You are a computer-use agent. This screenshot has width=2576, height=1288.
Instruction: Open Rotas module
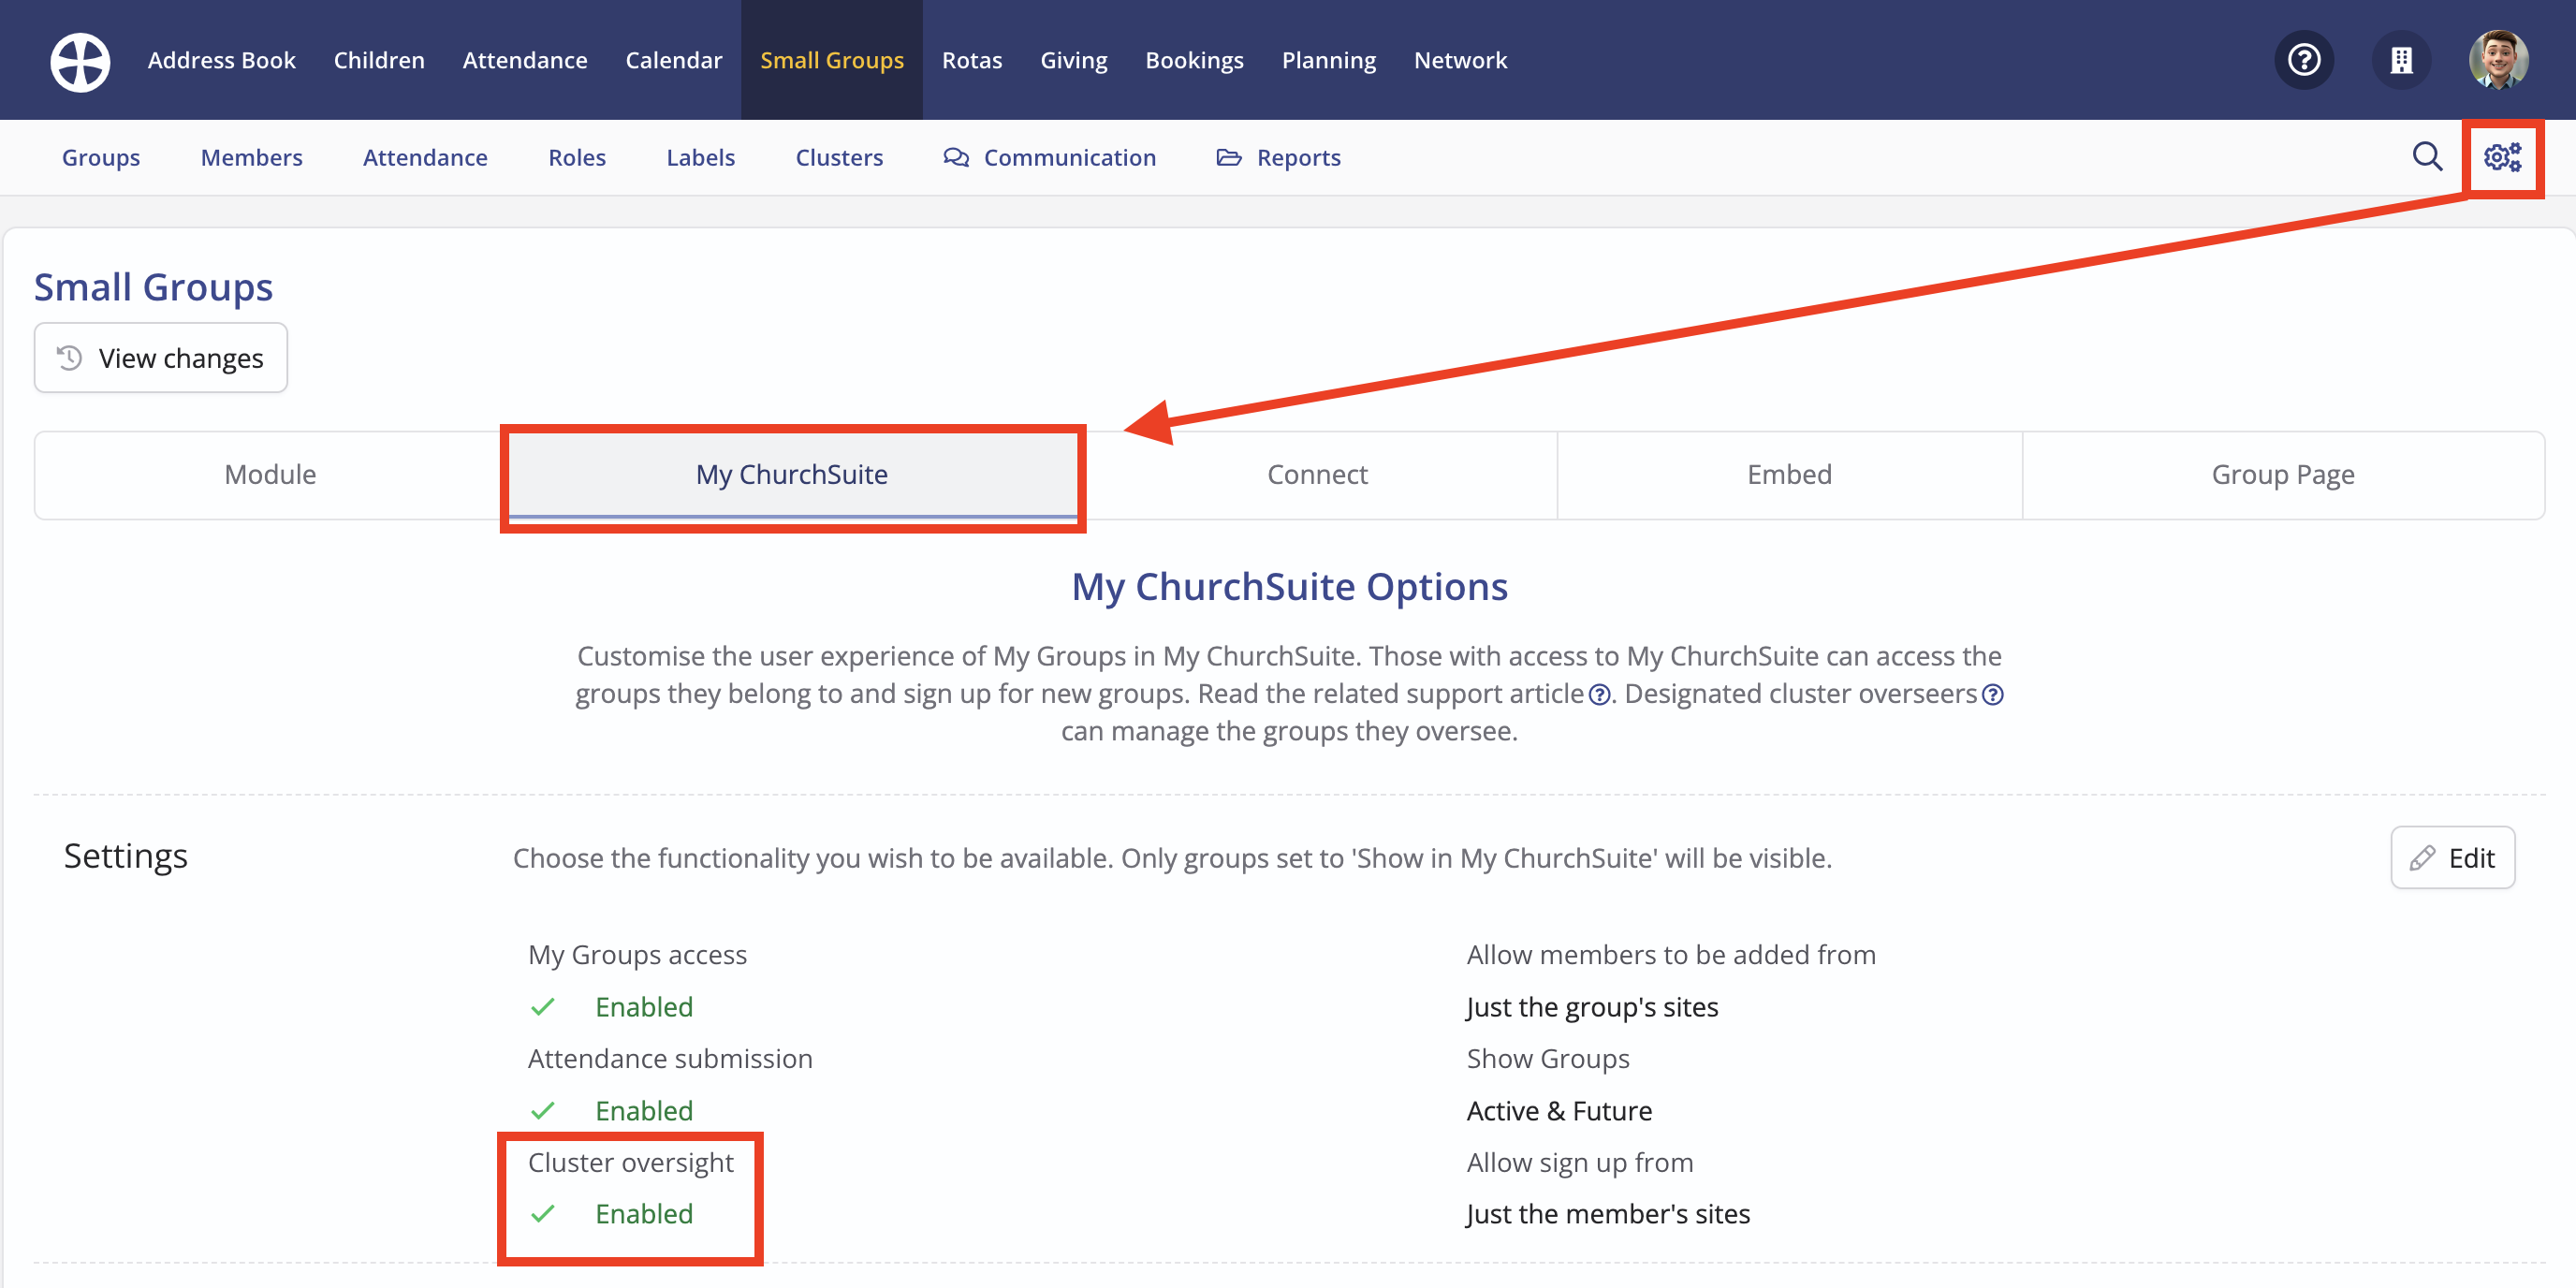972,60
